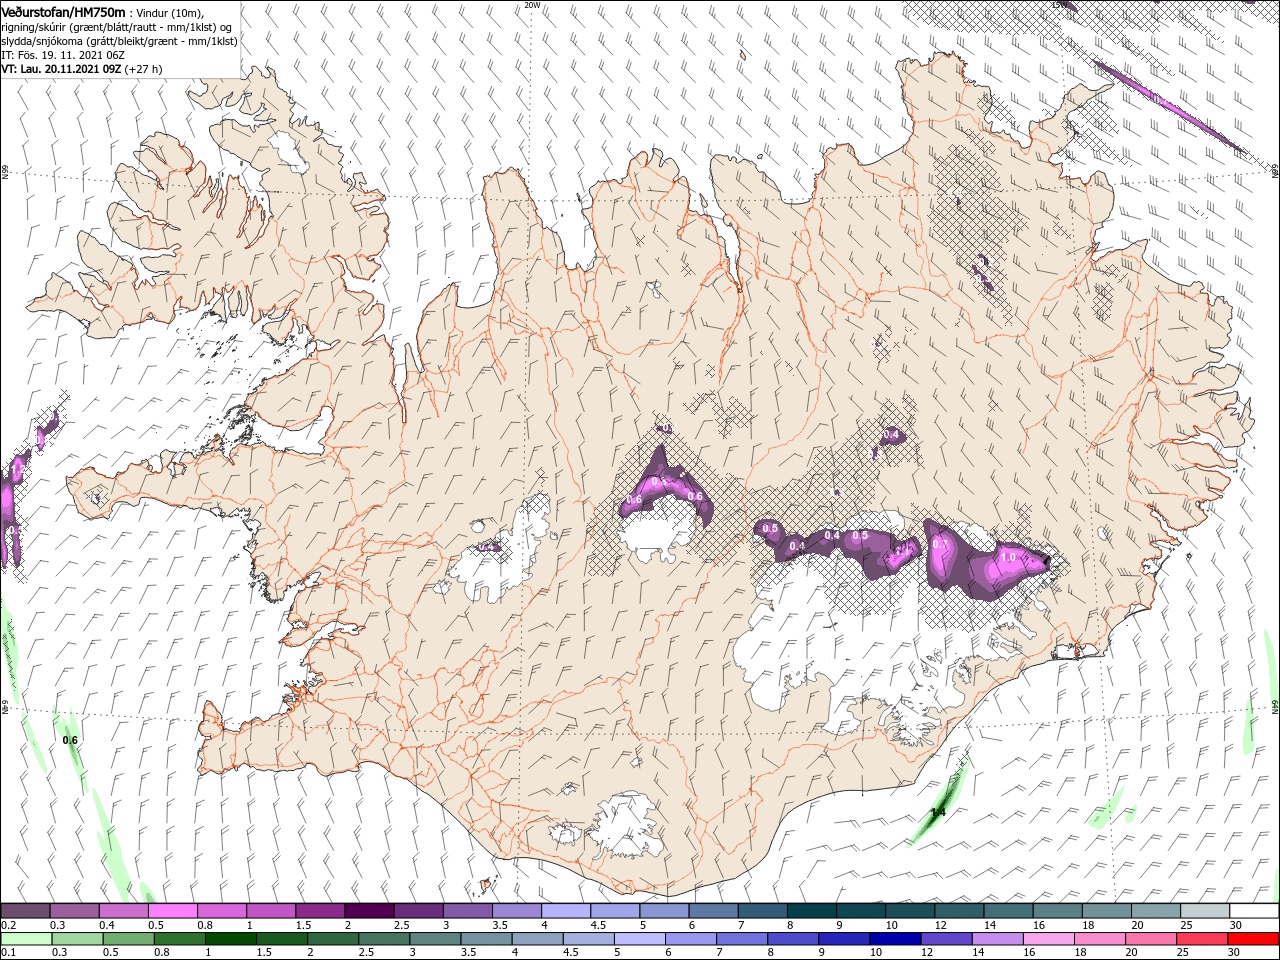Pick the 30 white swatch in upper row
Viewport: 1280px width, 960px height.
(1254, 911)
